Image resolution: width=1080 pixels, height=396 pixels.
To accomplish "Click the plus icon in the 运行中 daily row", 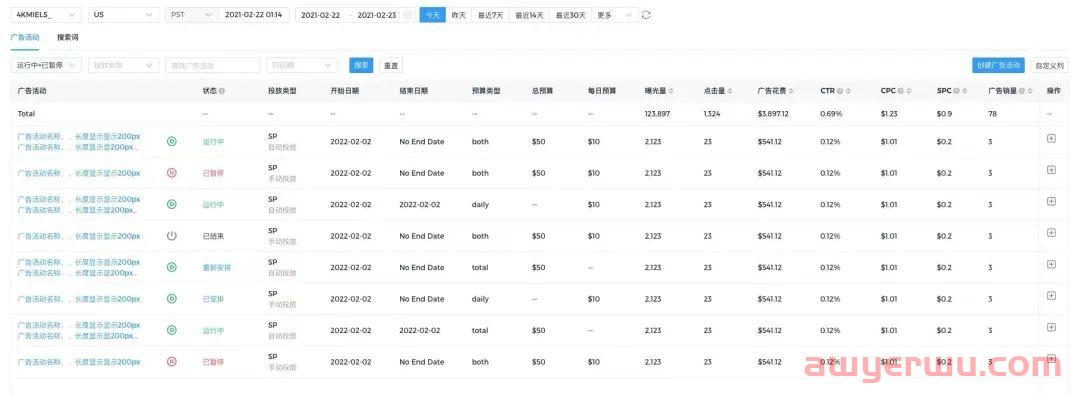I will pos(1051,201).
